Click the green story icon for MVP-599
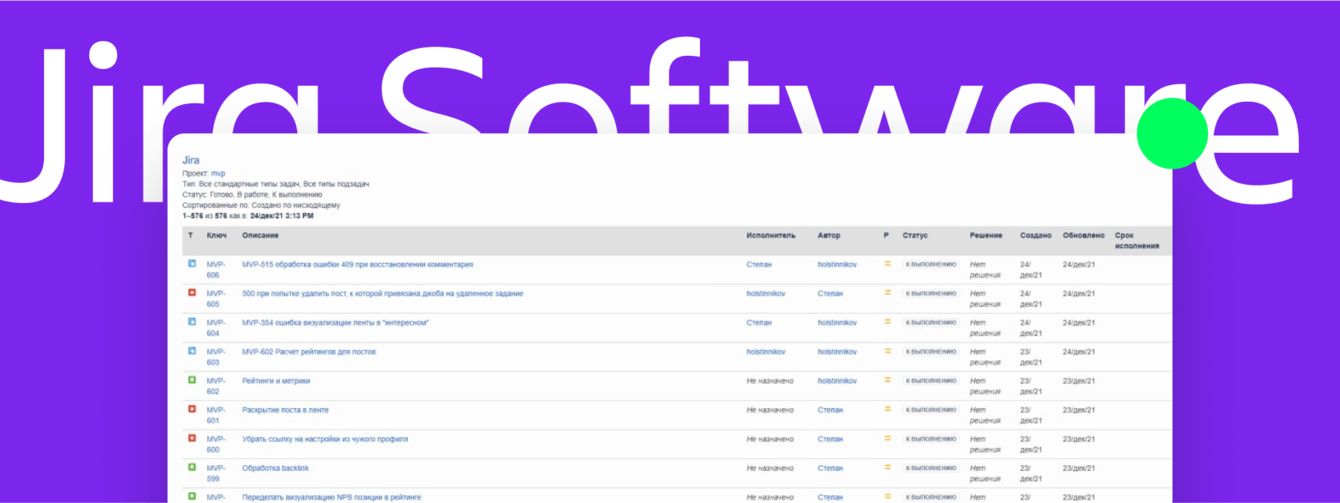 coord(192,467)
